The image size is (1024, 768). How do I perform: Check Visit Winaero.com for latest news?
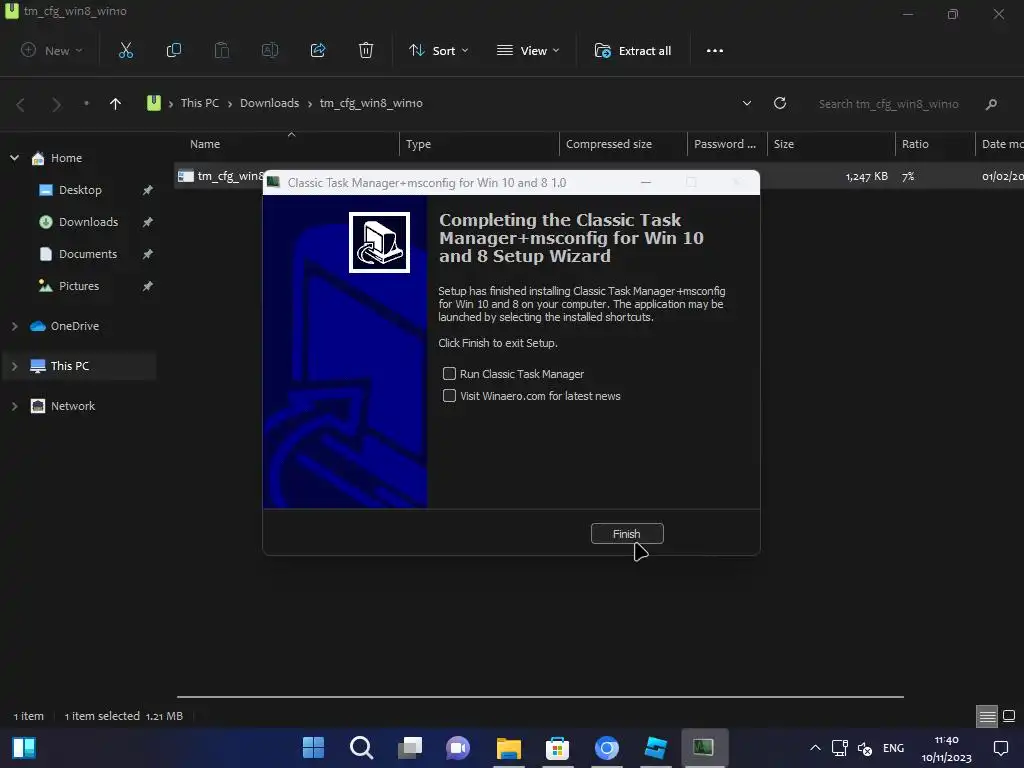[449, 396]
